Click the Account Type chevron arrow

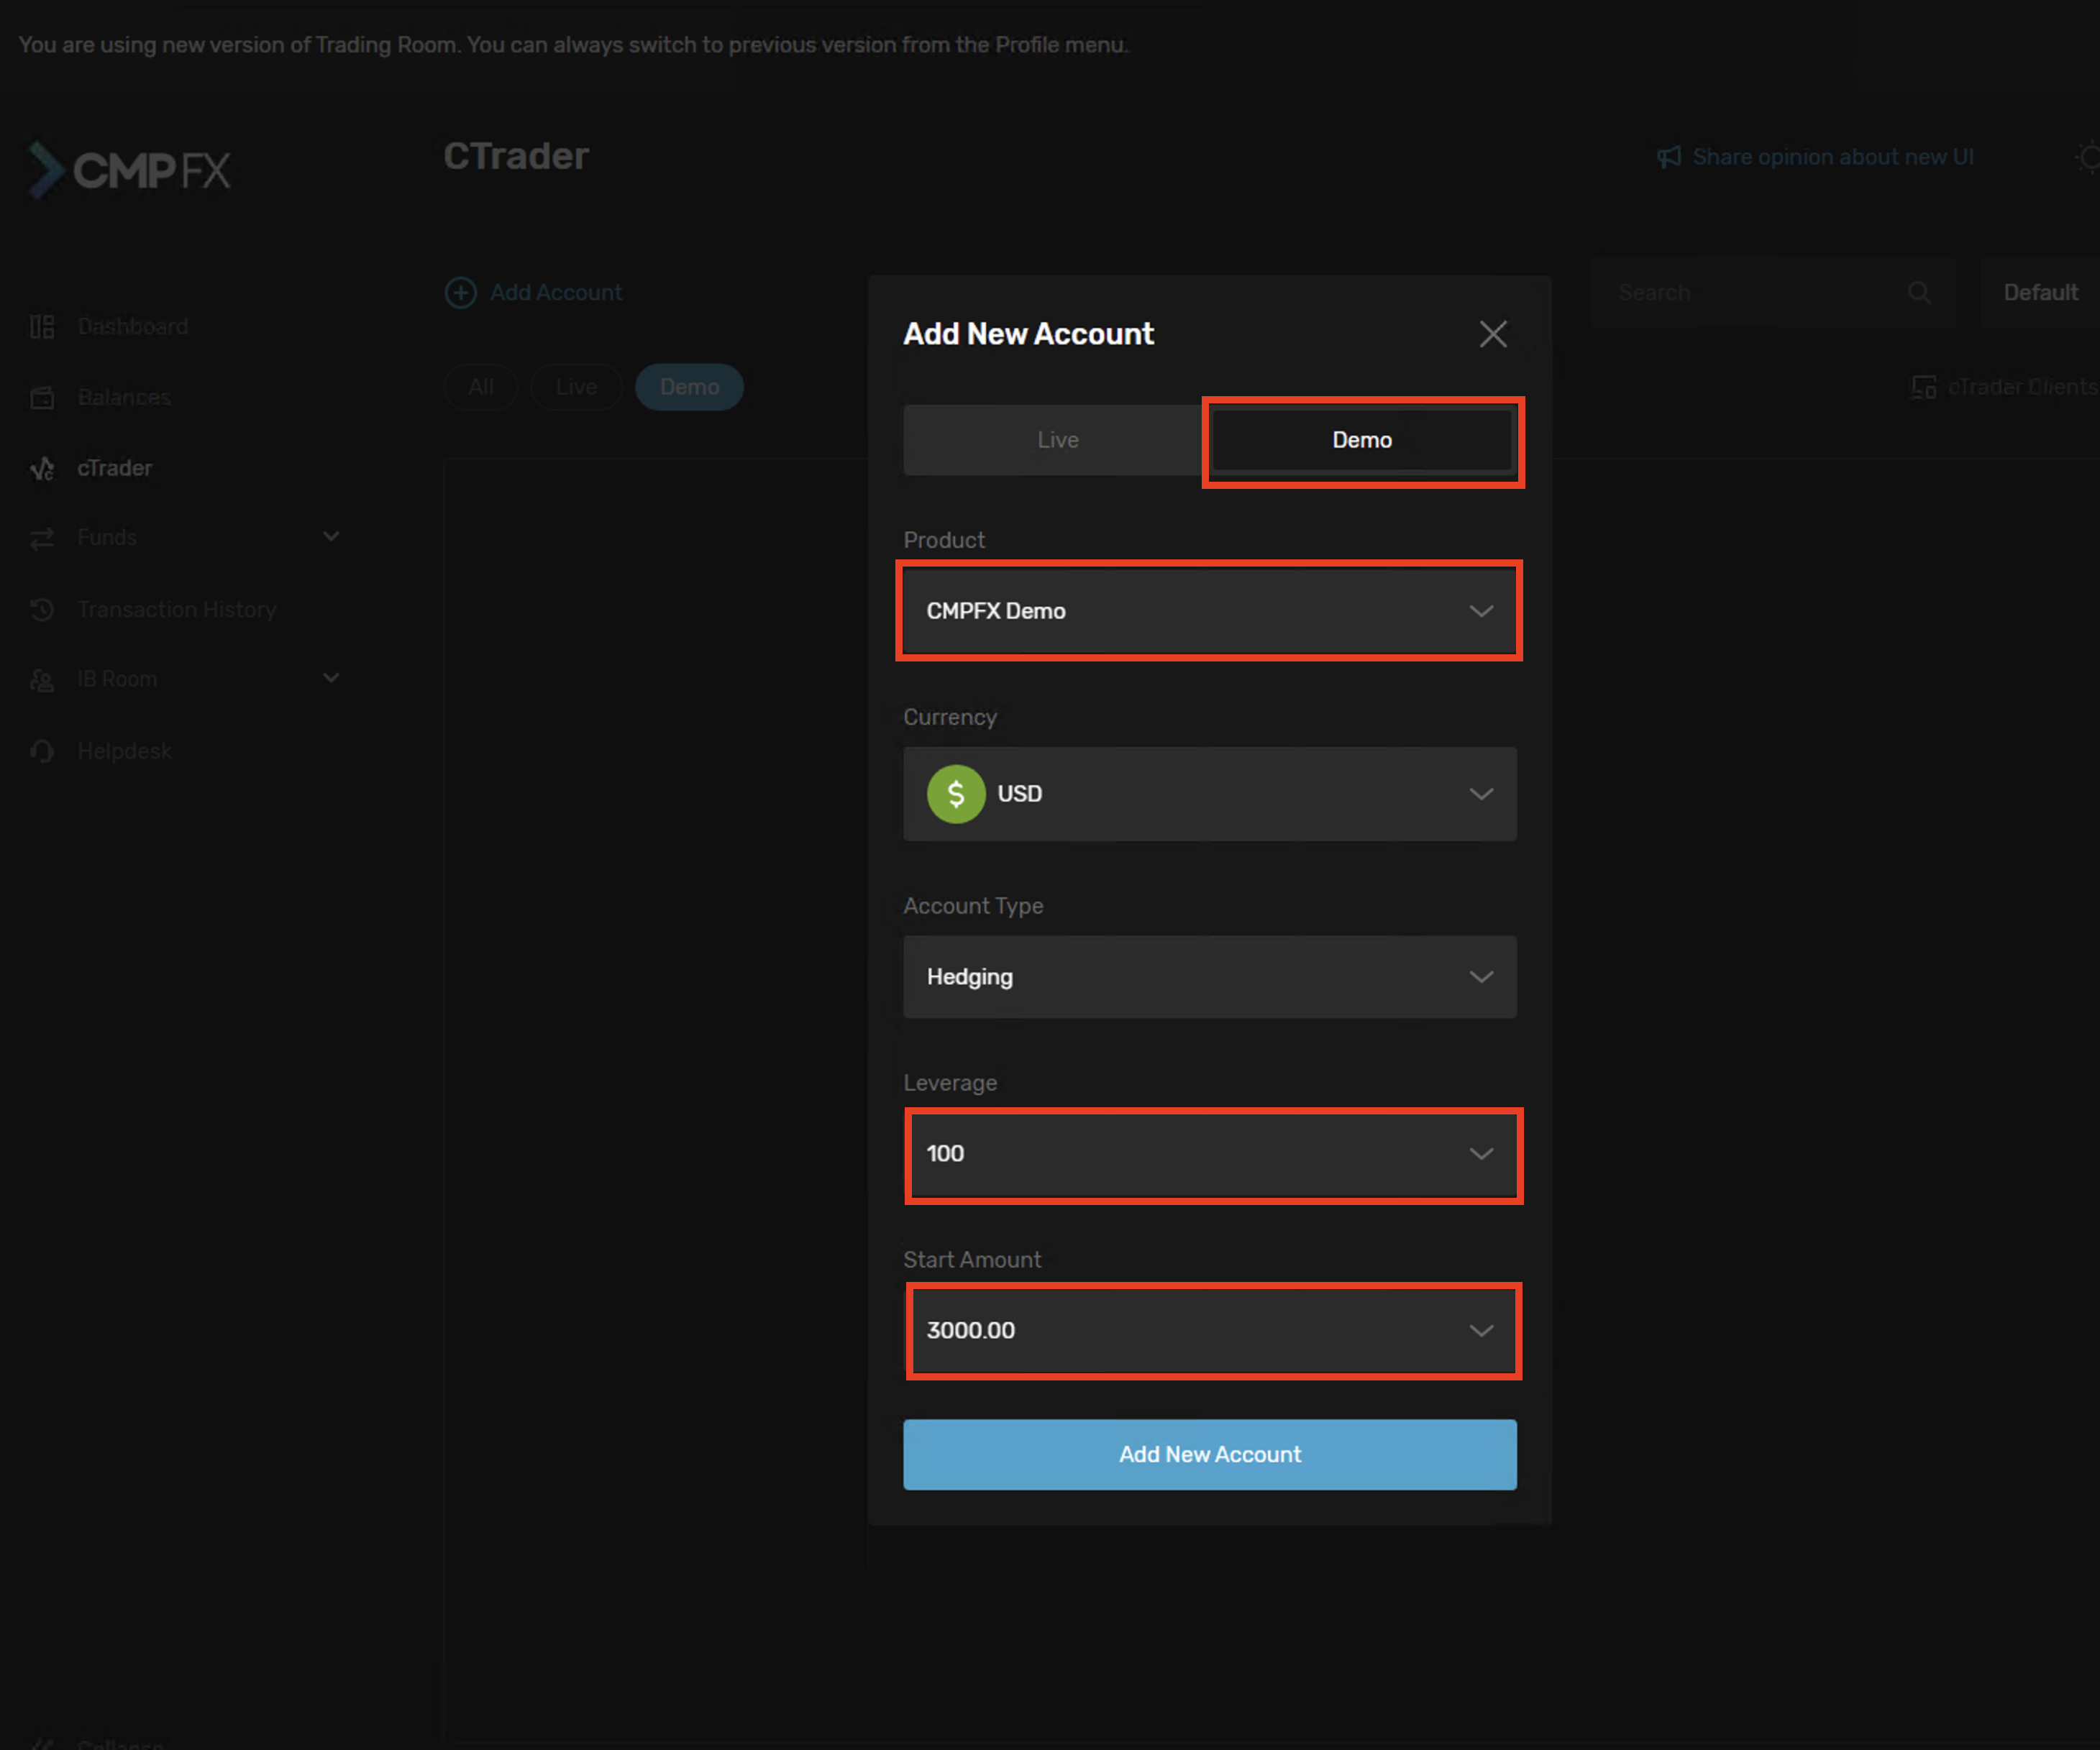(1481, 977)
